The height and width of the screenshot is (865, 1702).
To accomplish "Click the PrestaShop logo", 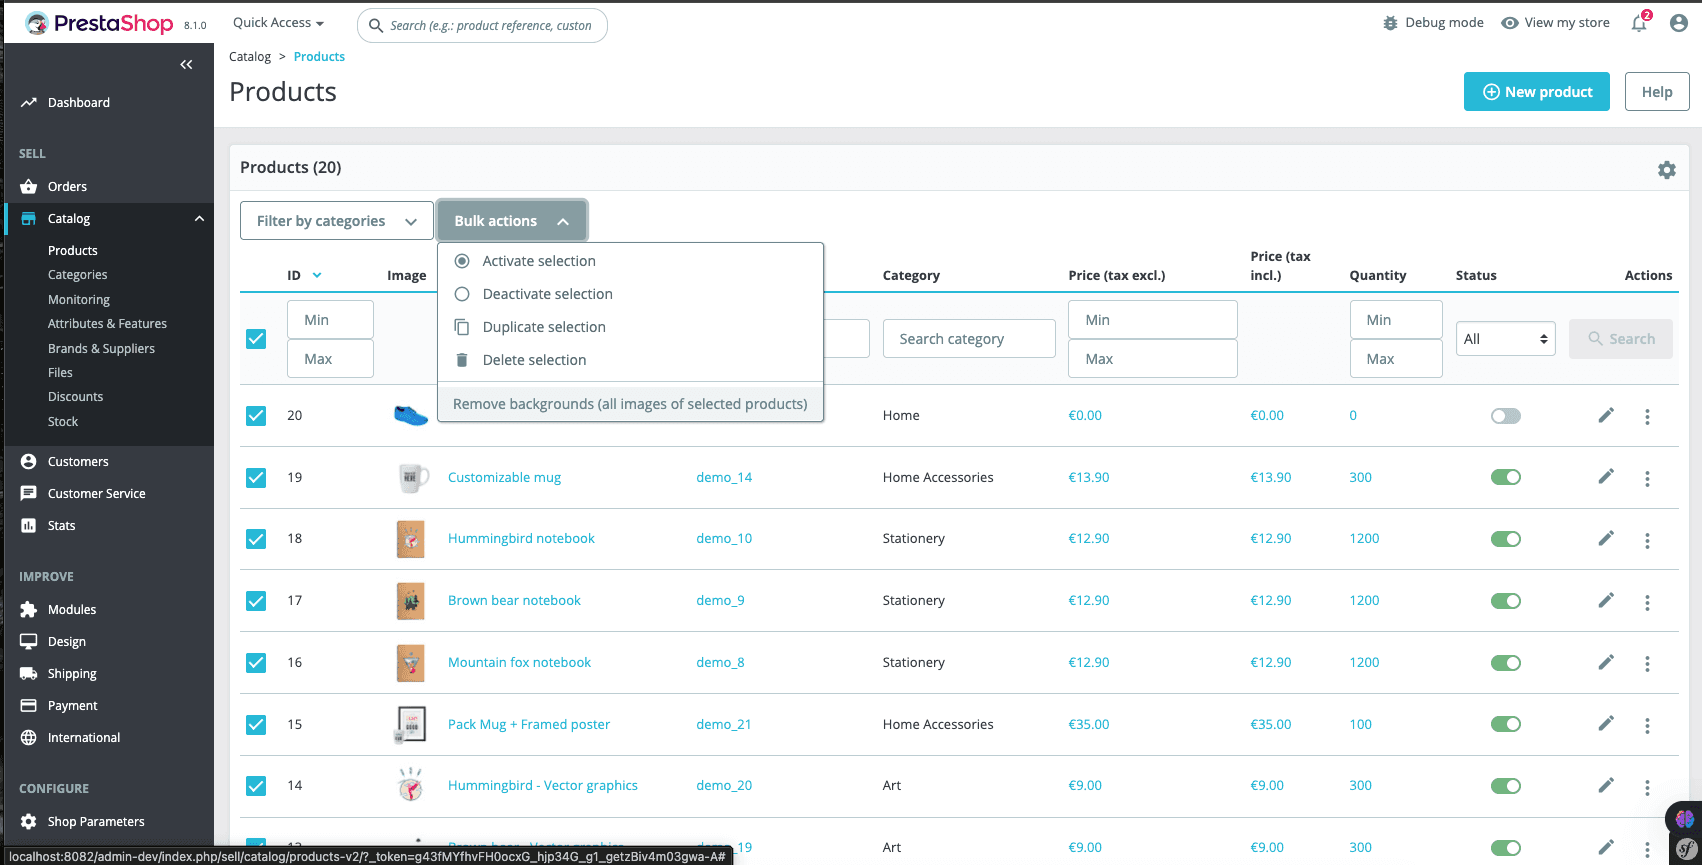I will pyautogui.click(x=100, y=24).
